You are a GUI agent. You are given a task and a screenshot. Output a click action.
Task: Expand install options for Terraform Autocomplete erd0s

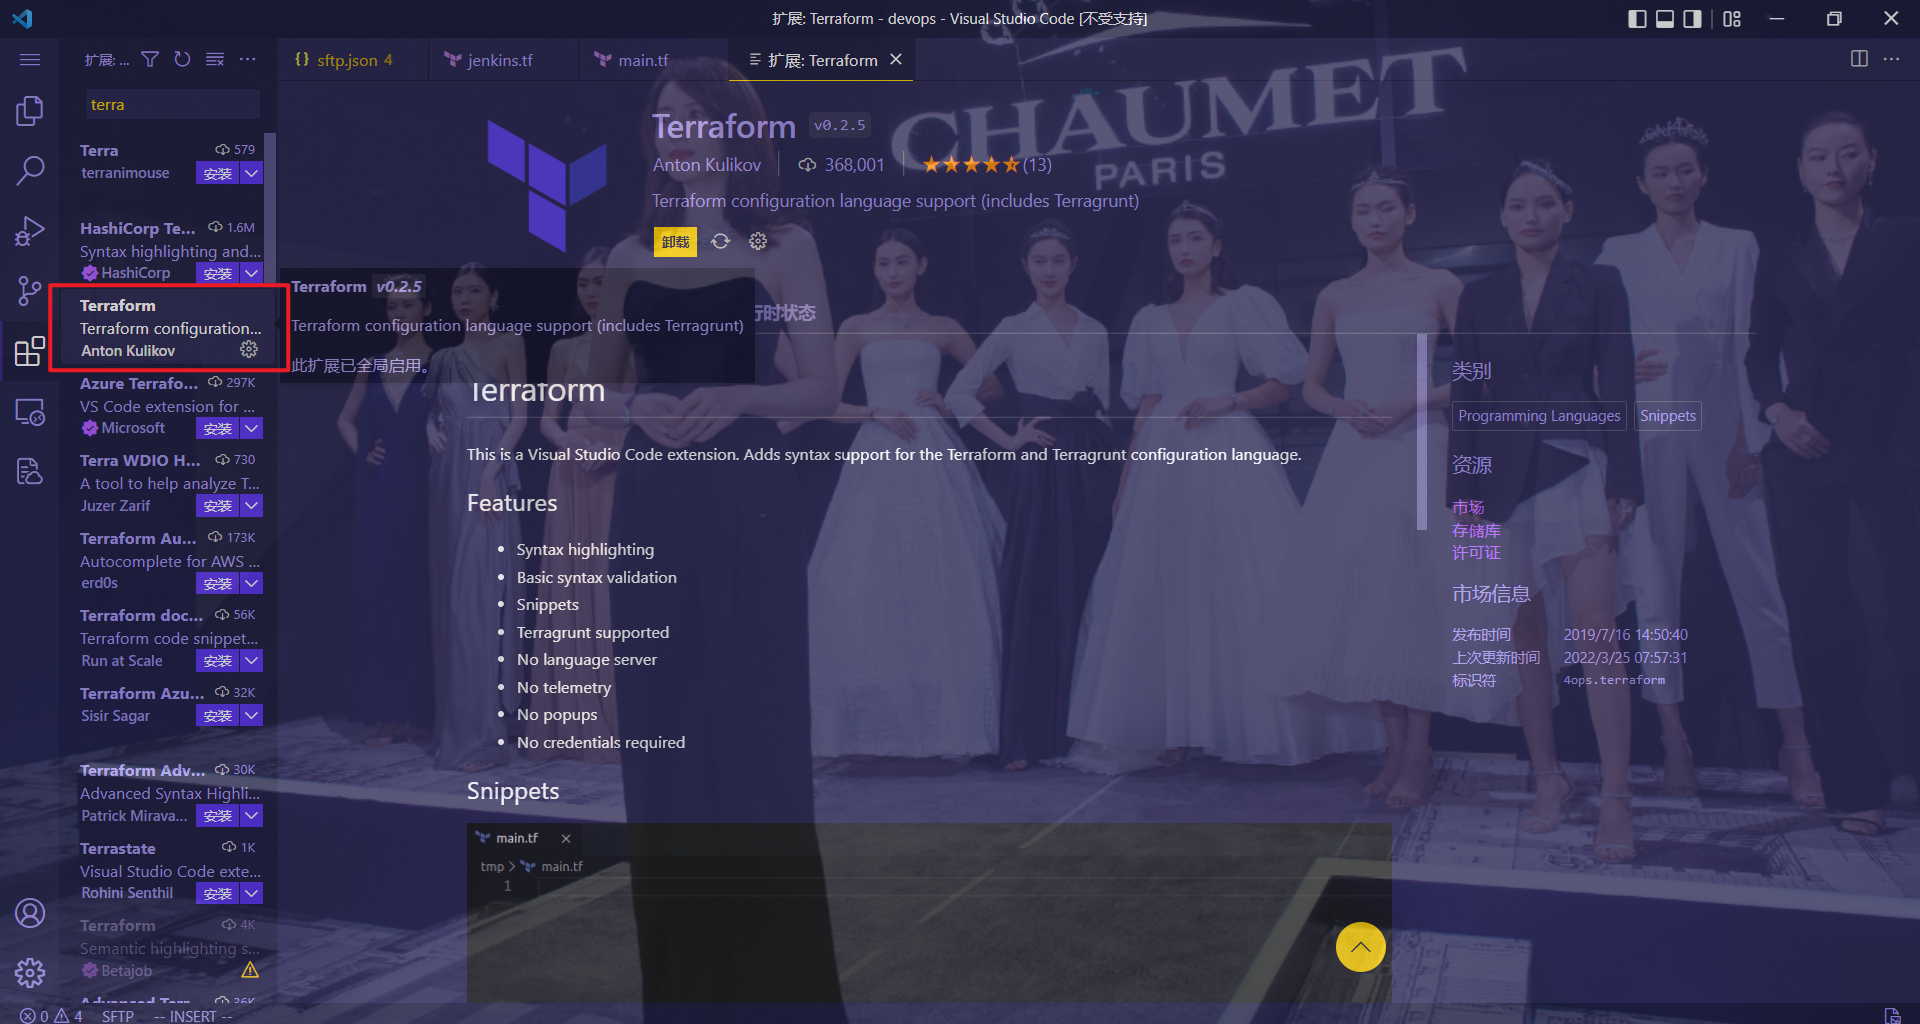[x=252, y=583]
